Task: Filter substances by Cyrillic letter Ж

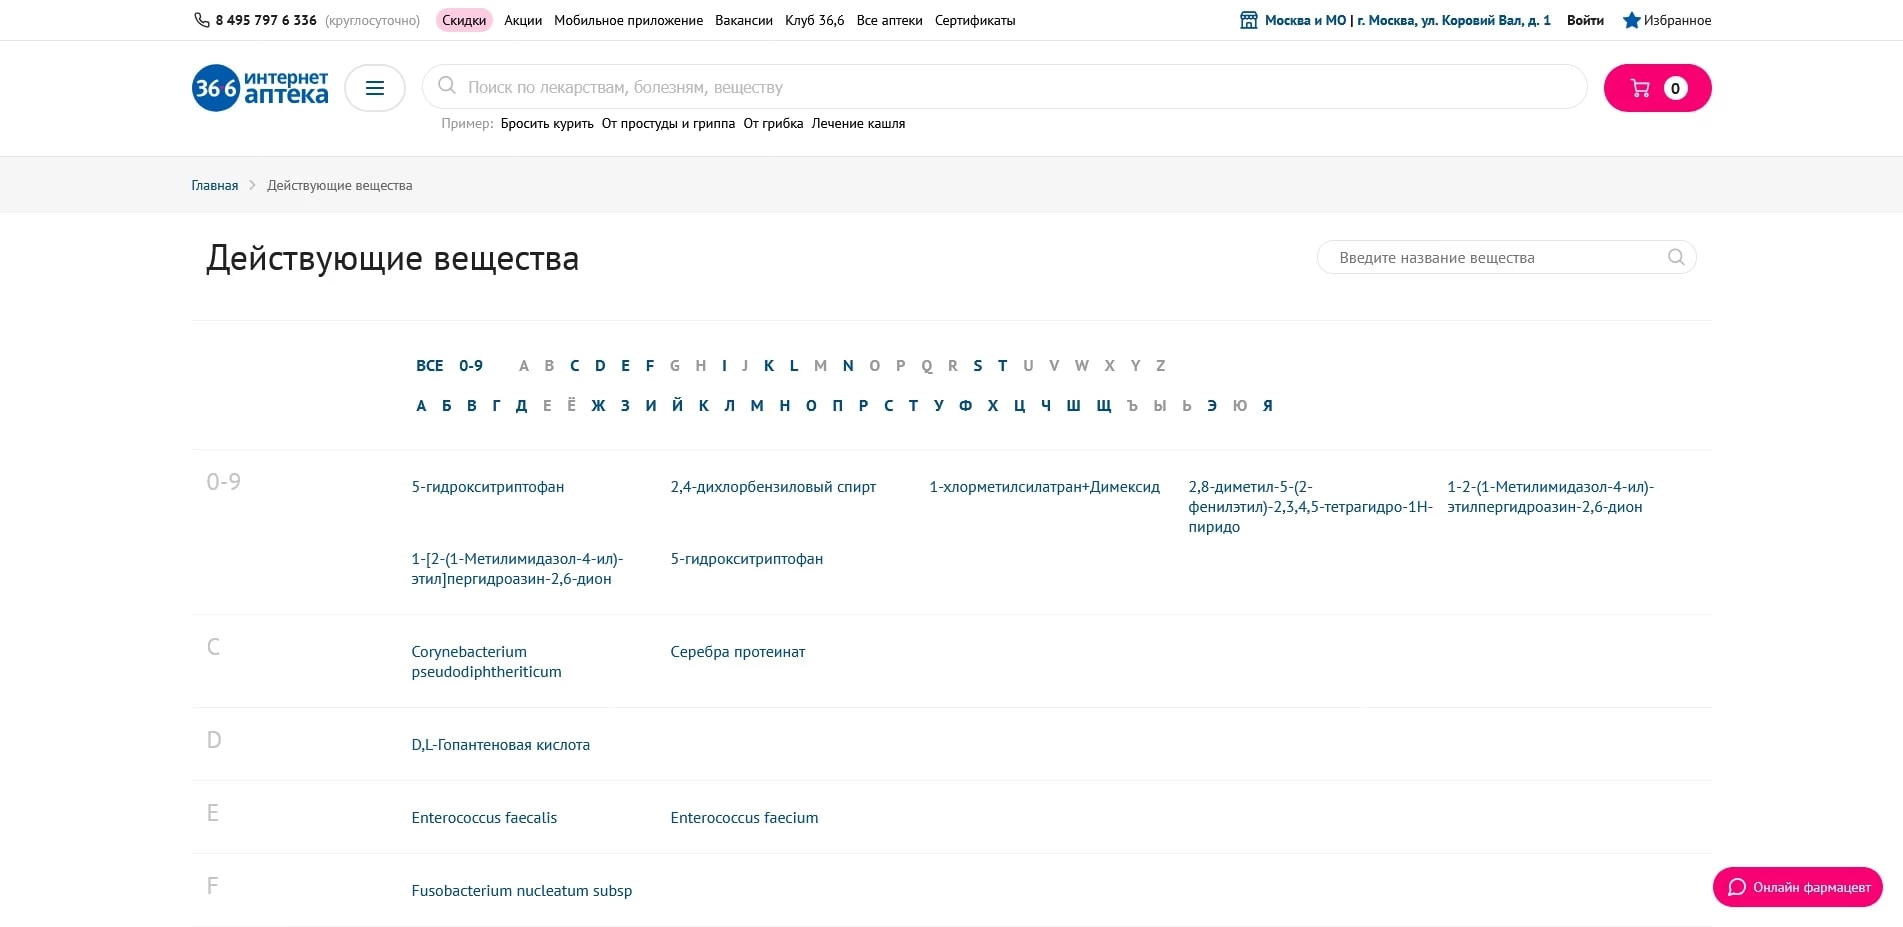Action: pyautogui.click(x=598, y=406)
